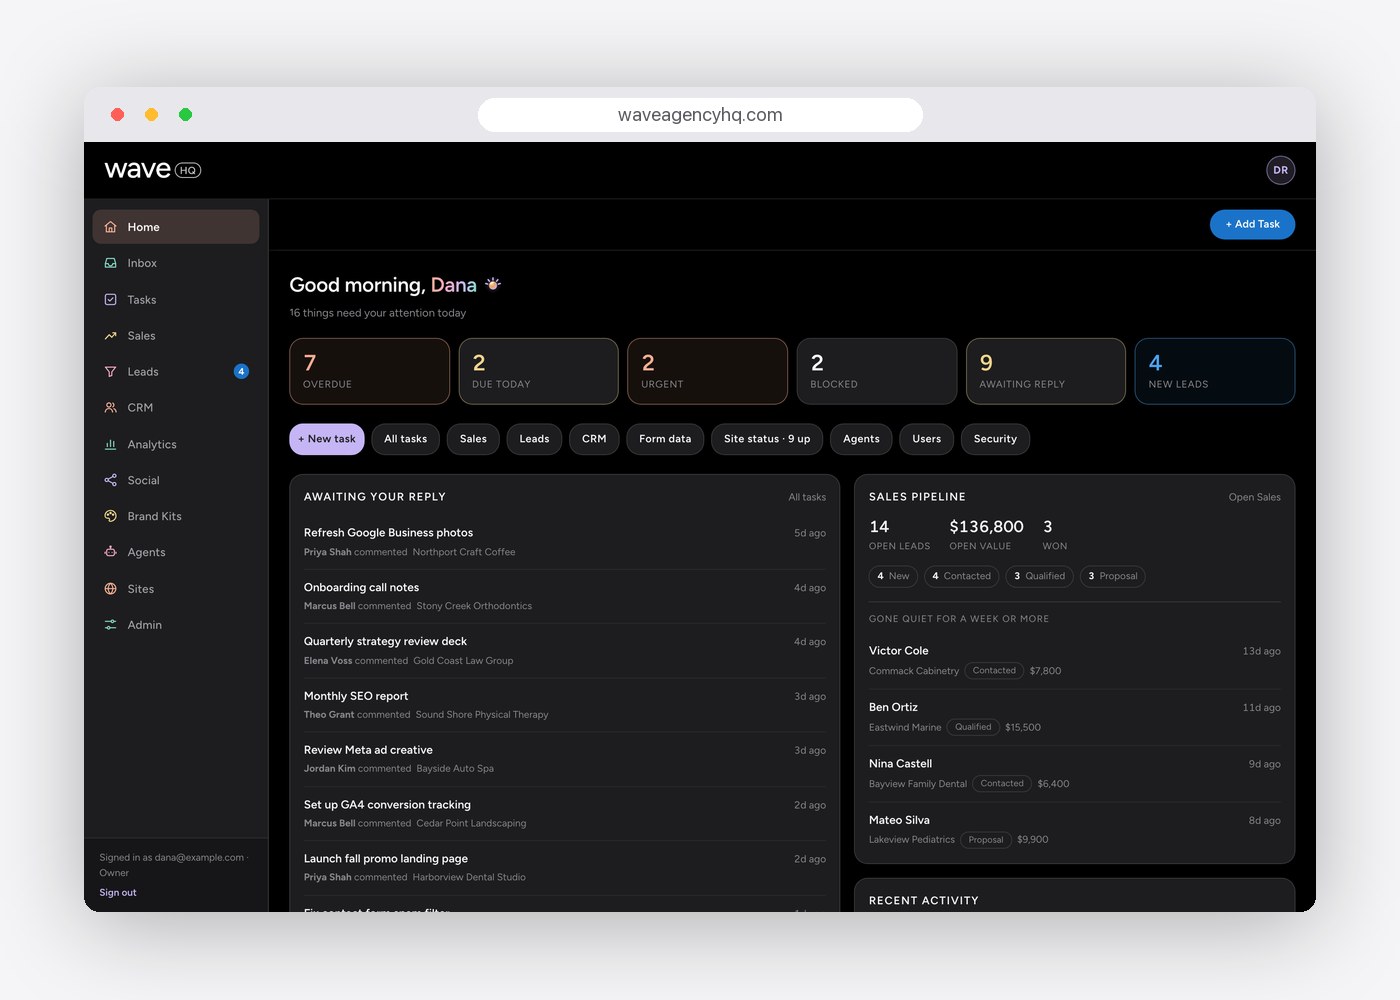The image size is (1400, 1000).
Task: Select the All tasks filter pill
Action: pos(405,439)
